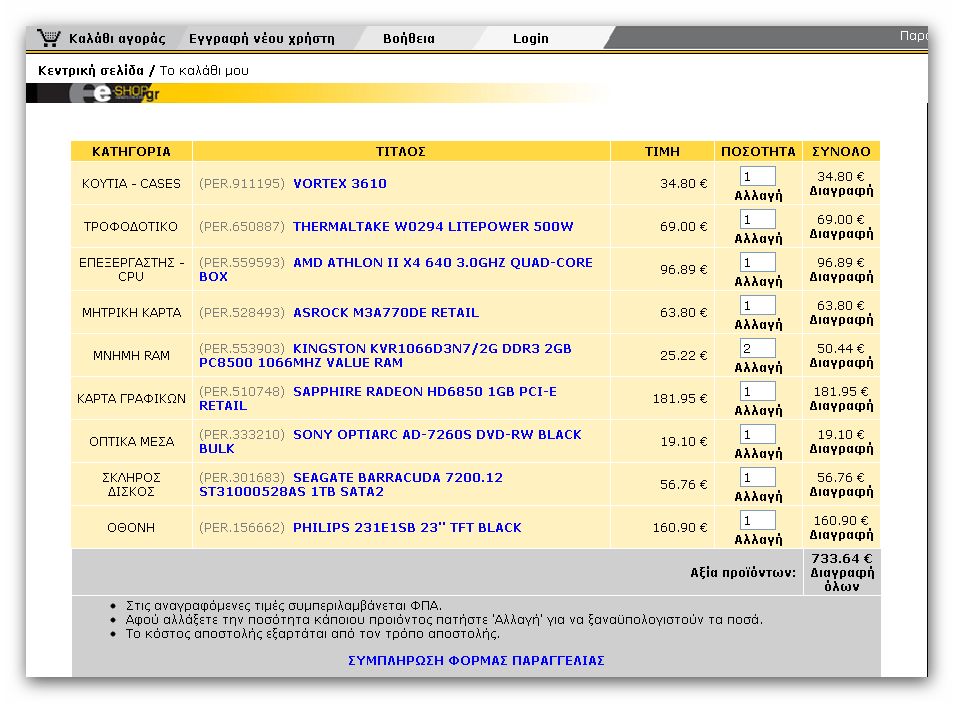This screenshot has height=703, width=954.
Task: Click Αλλαγή for VORTEX 3610 row
Action: pos(758,195)
